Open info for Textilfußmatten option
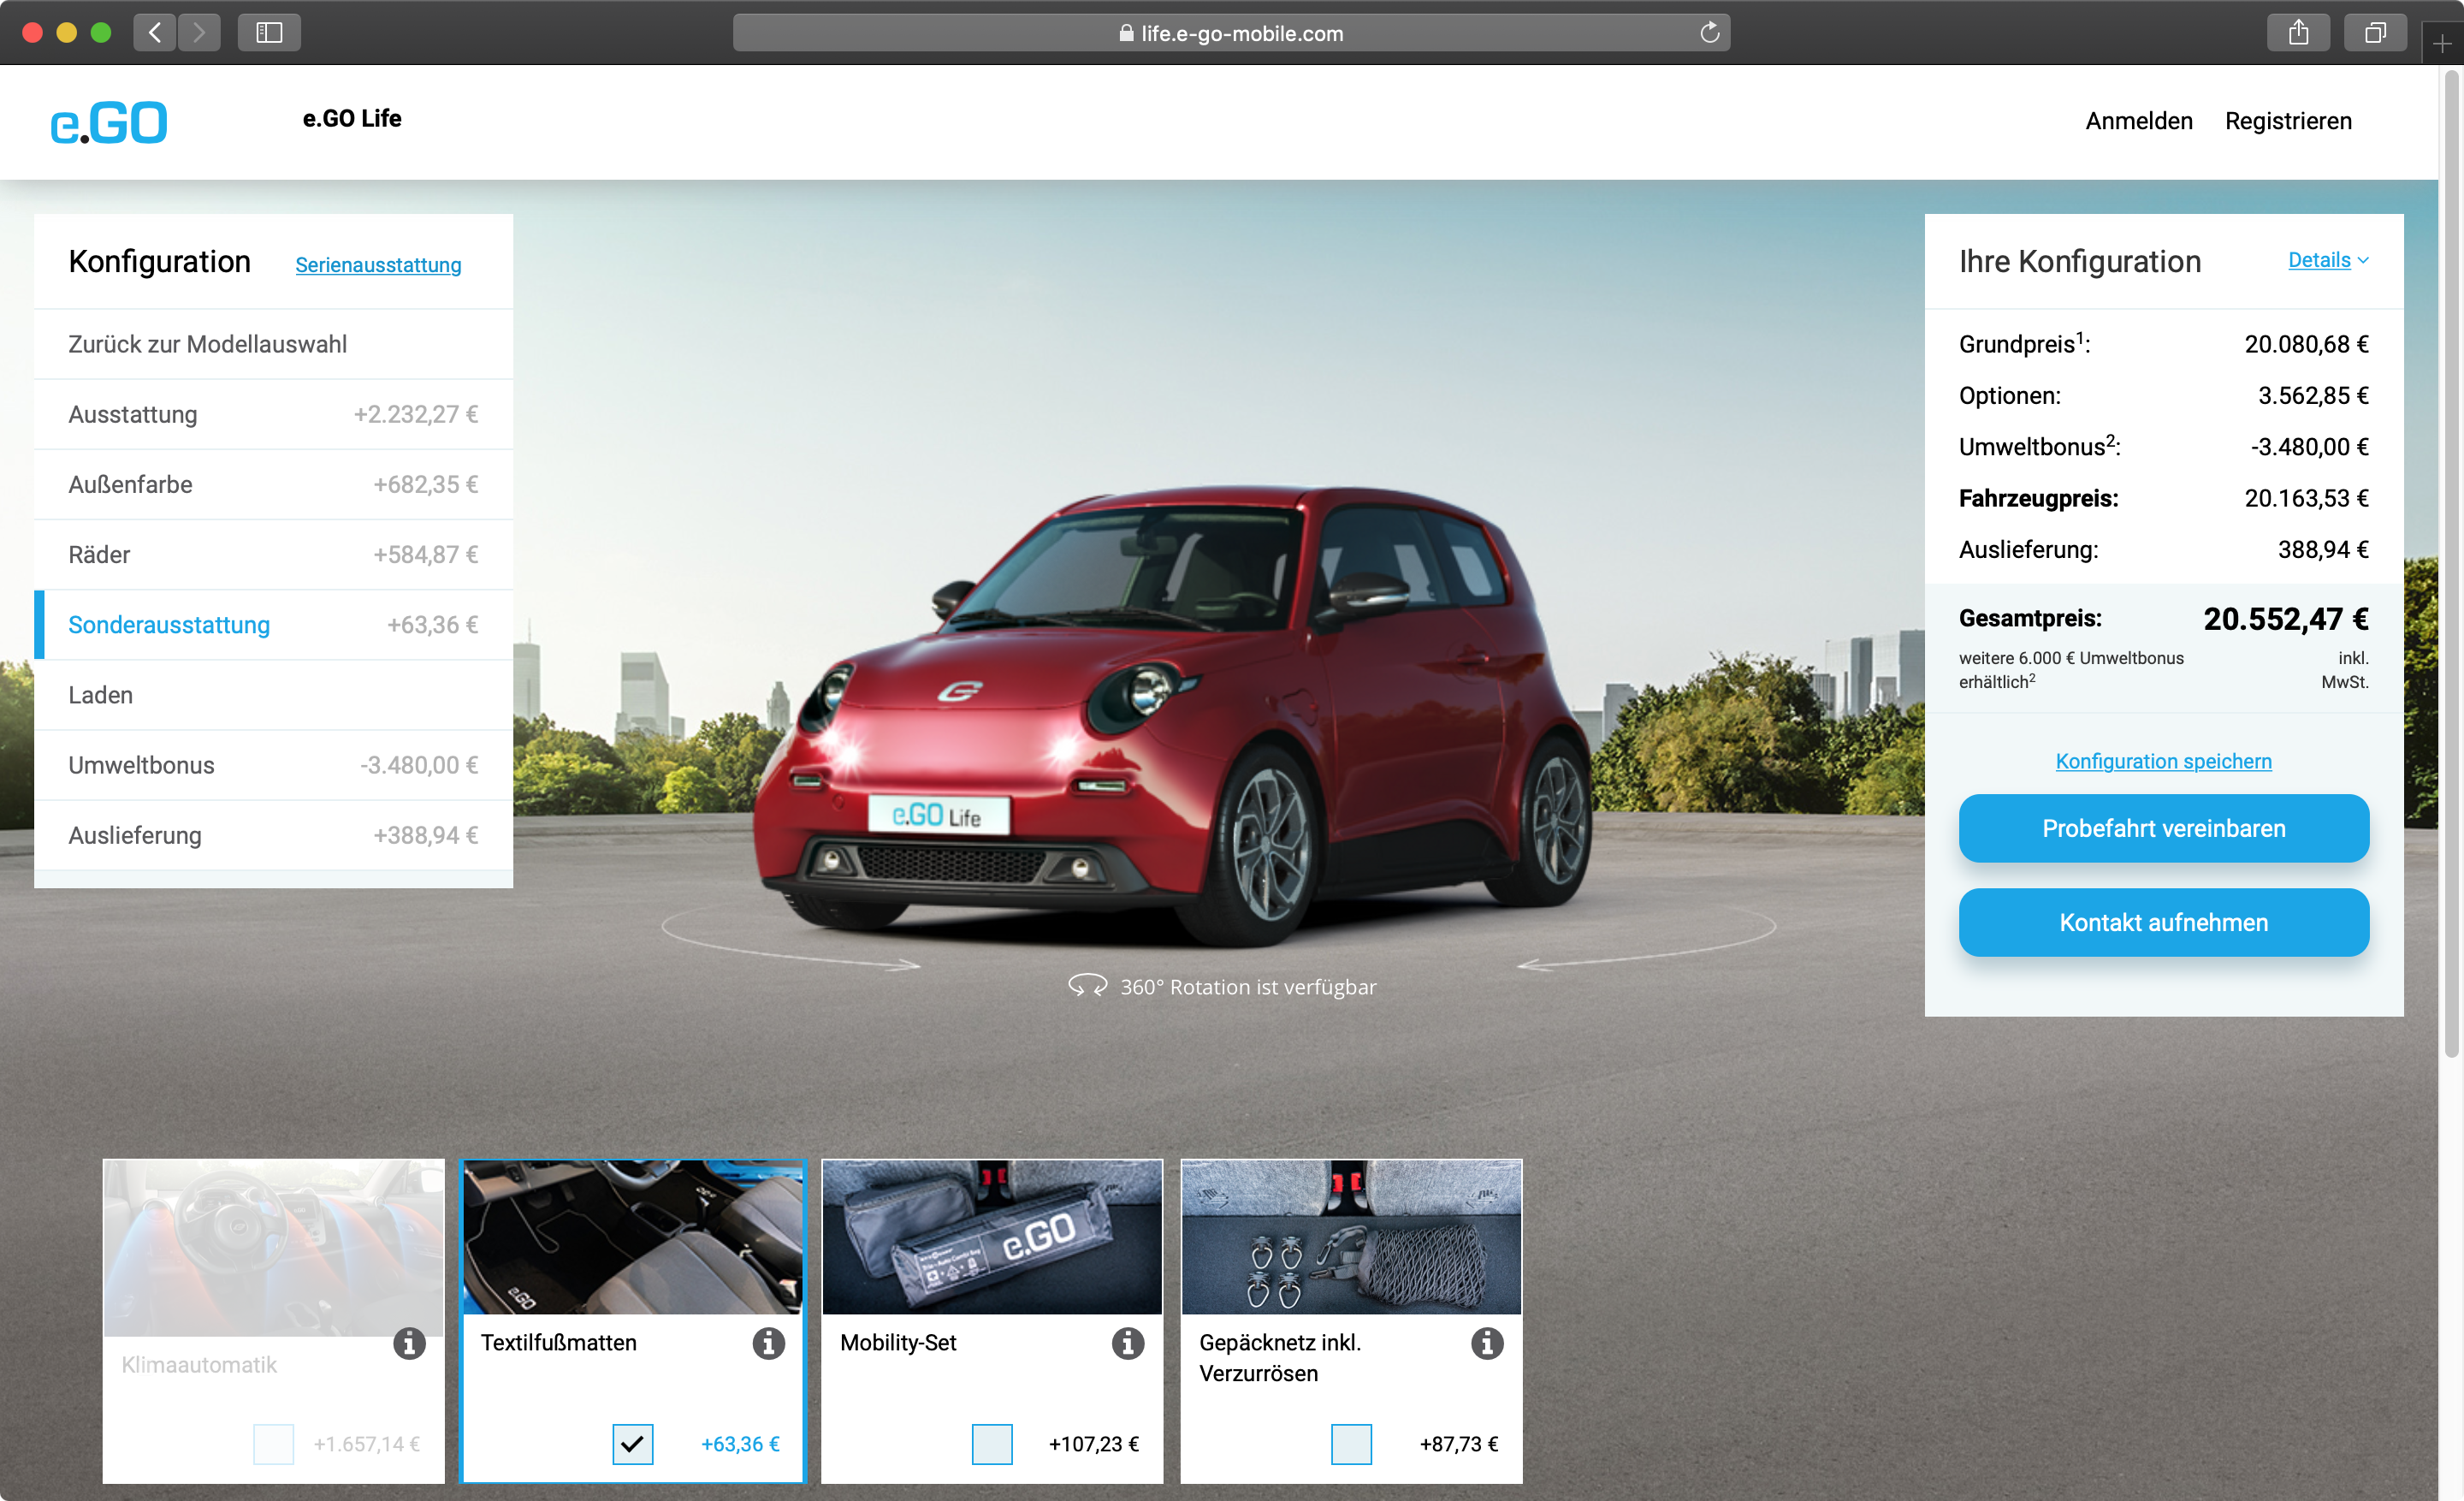This screenshot has width=2464, height=1501. [768, 1343]
